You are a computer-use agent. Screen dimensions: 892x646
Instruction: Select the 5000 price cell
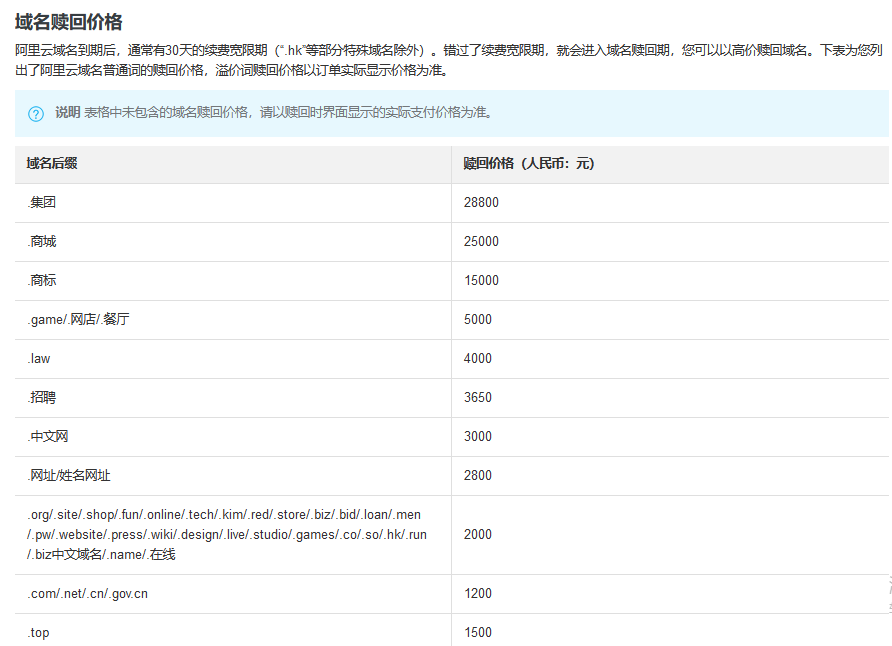click(671, 320)
